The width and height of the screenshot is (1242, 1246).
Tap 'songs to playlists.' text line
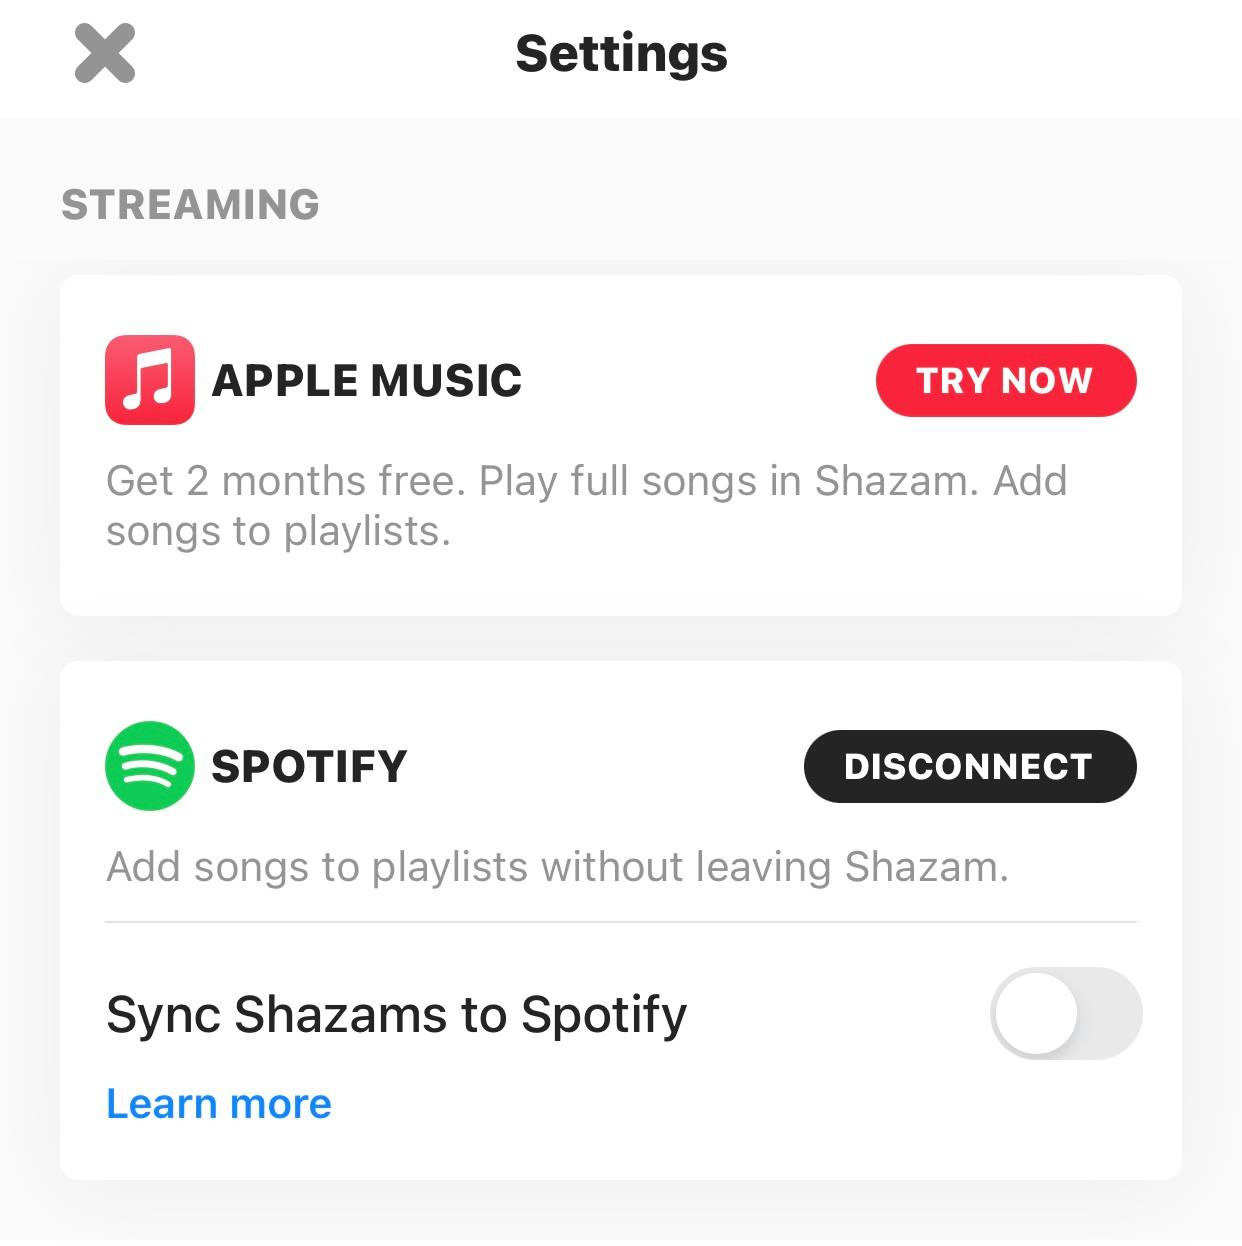point(278,531)
